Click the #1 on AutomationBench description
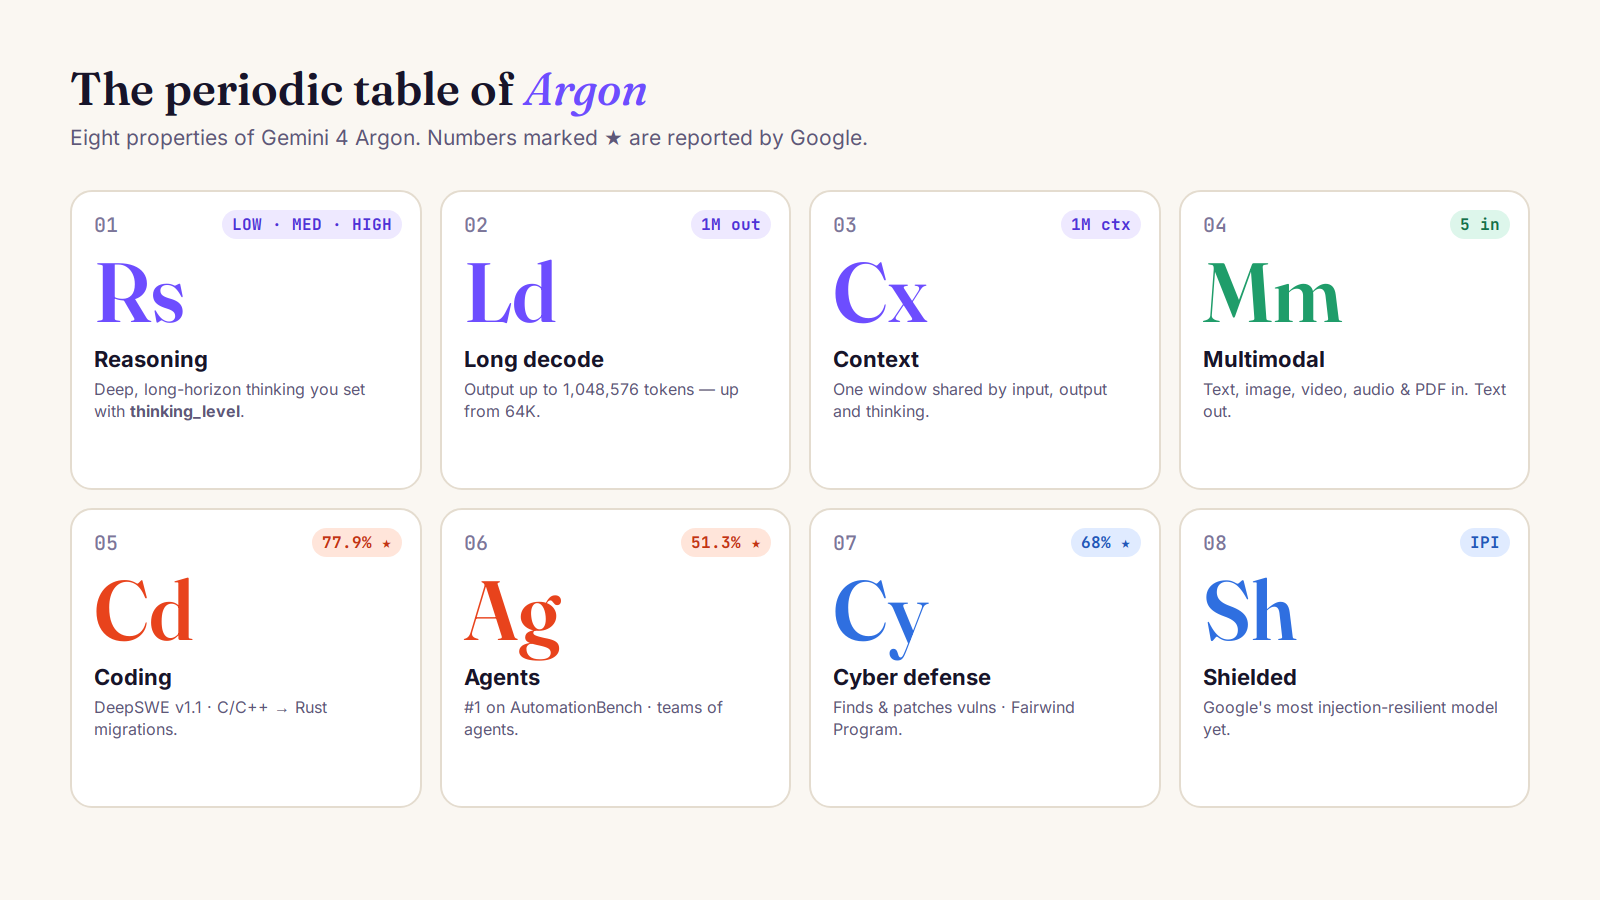Viewport: 1600px width, 900px height. (593, 718)
